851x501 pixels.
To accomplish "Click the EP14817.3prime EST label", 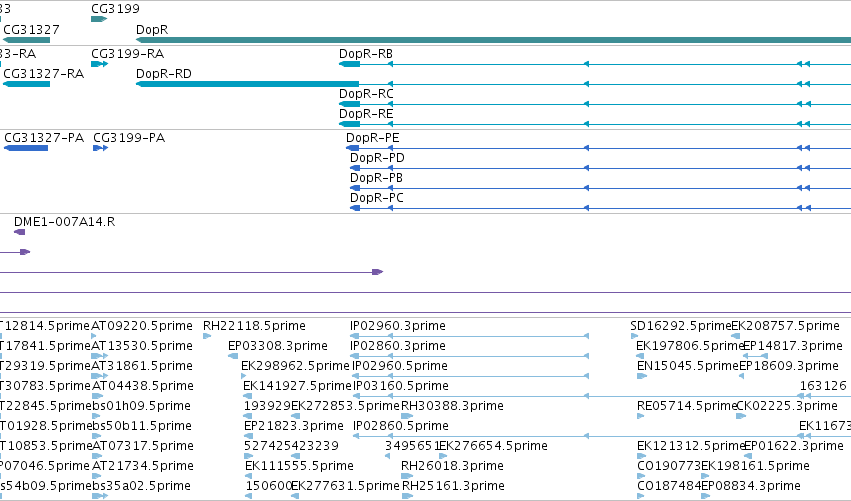I will click(x=793, y=346).
